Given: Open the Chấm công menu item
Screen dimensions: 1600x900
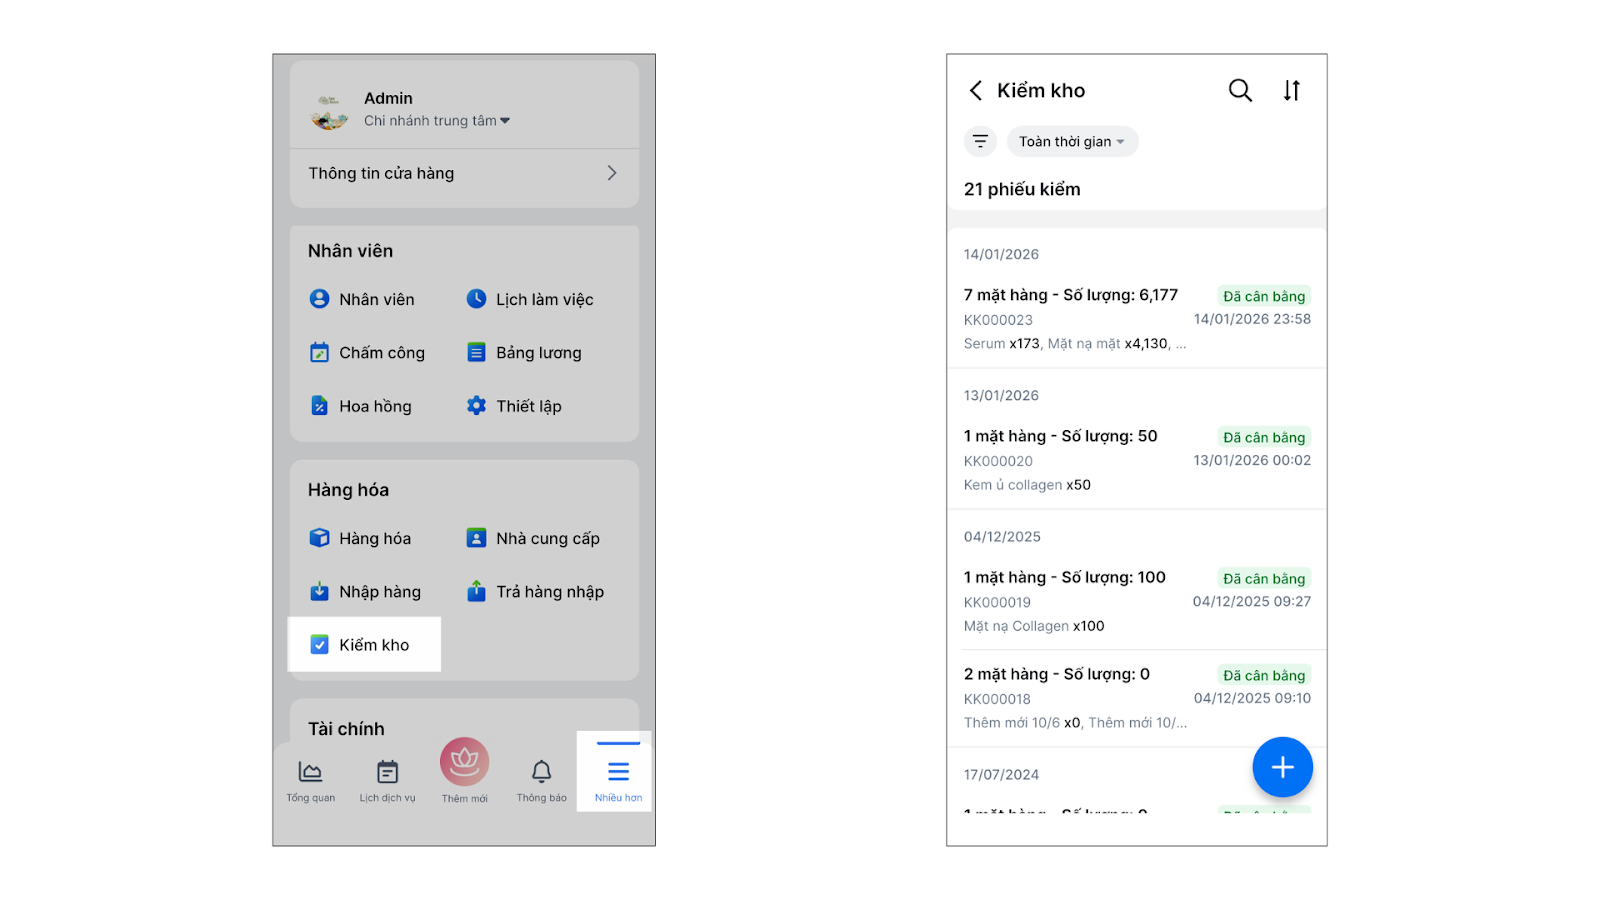Looking at the screenshot, I should (368, 353).
